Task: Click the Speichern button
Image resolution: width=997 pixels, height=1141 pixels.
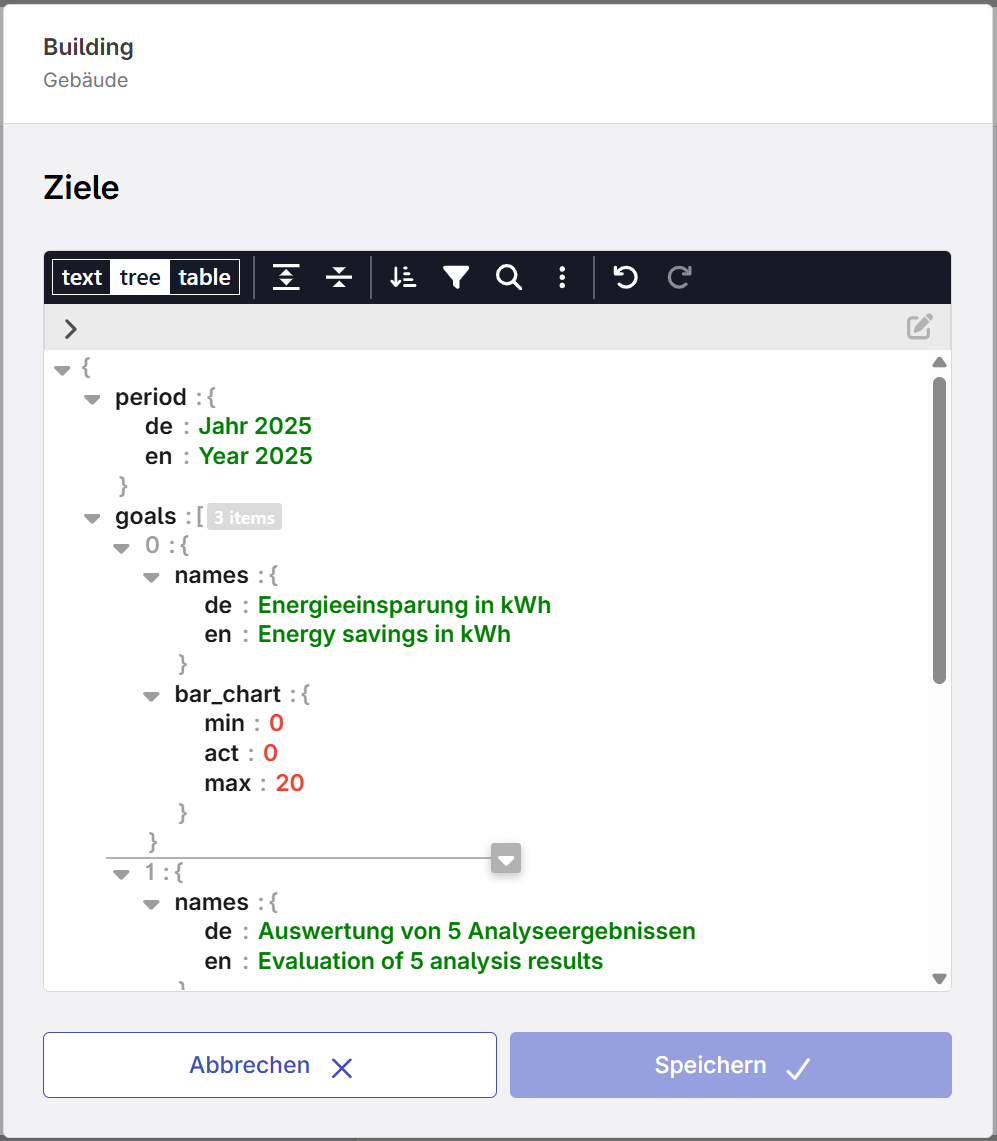Action: [730, 1065]
